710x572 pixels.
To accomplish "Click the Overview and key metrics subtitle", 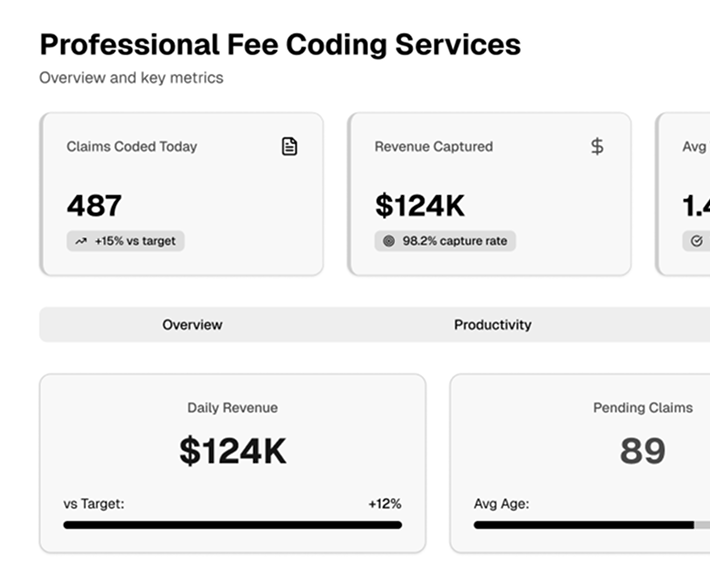I will 131,78.
